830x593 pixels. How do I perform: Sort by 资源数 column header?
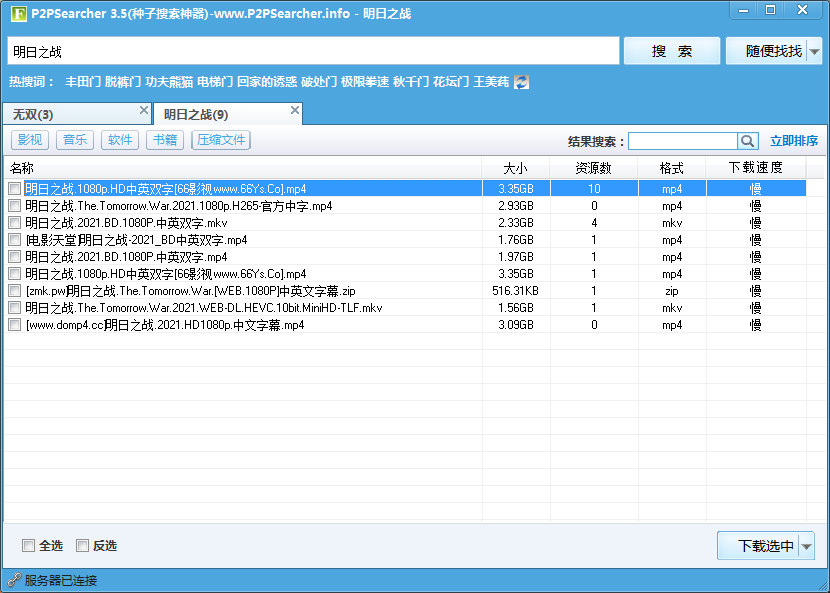[594, 168]
